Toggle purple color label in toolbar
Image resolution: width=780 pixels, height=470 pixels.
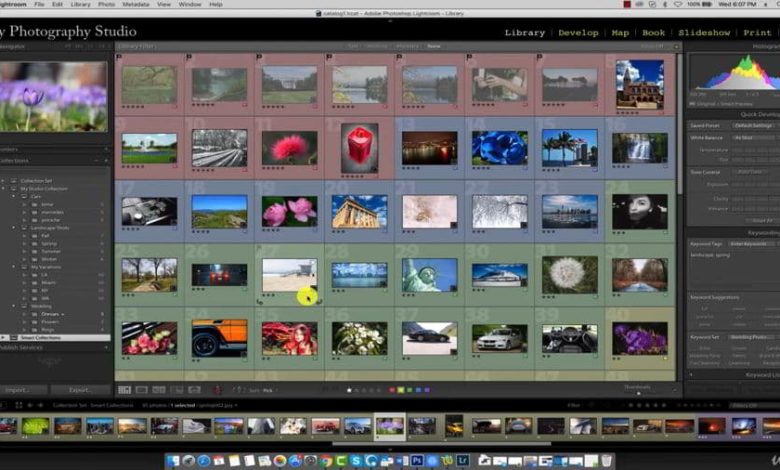point(427,390)
